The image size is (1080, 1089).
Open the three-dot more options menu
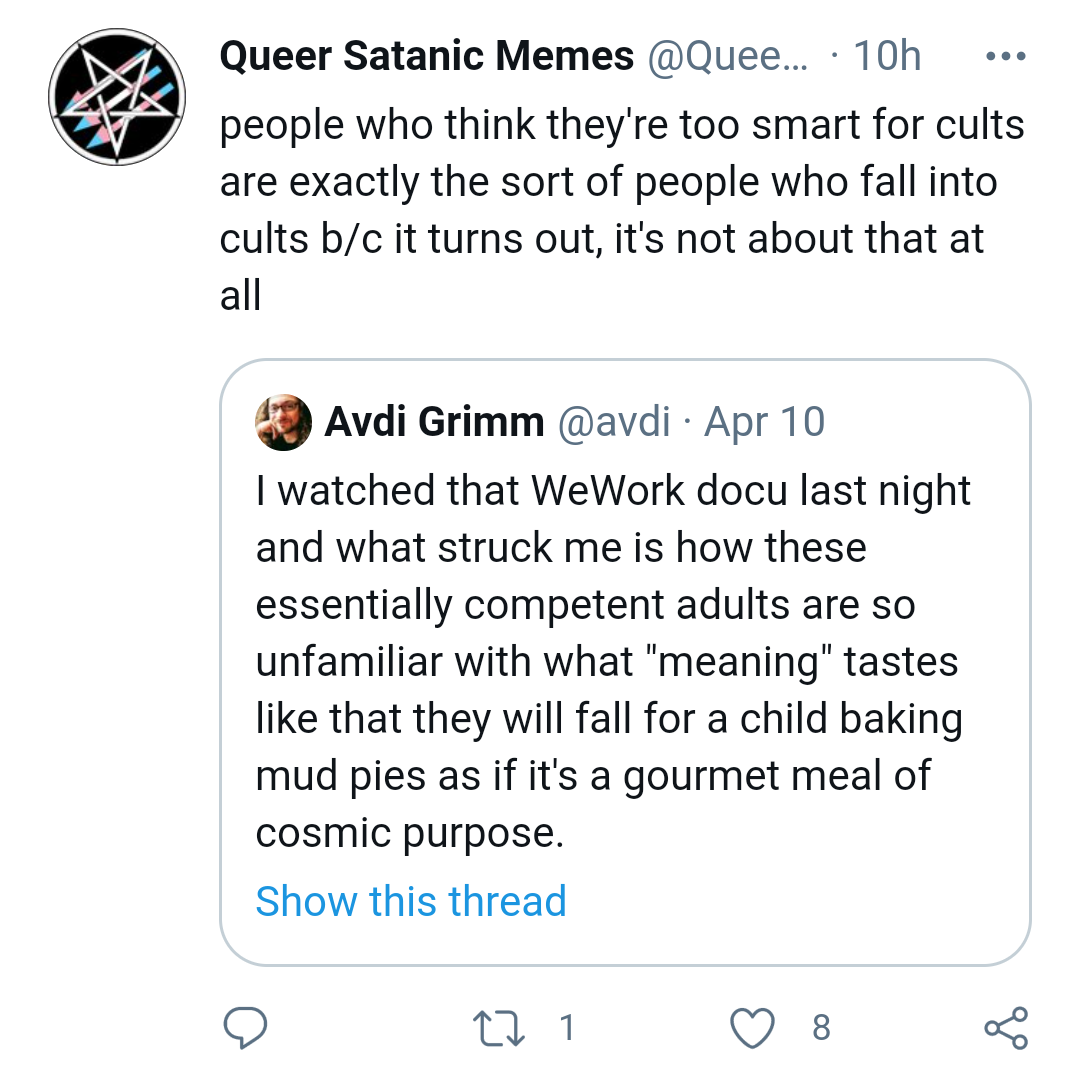point(1005,57)
